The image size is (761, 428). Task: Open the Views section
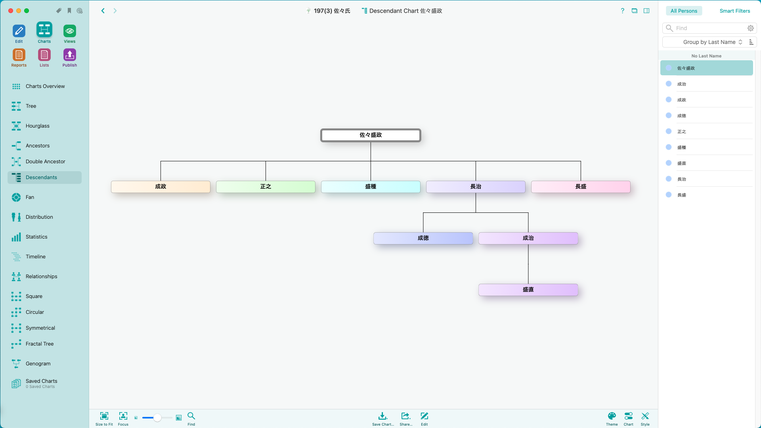point(69,33)
